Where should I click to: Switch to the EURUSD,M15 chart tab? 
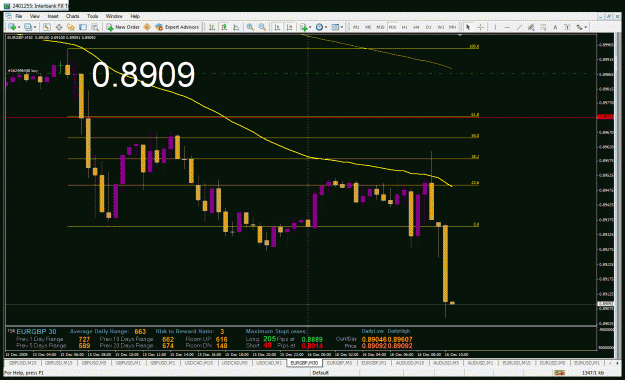coord(516,363)
